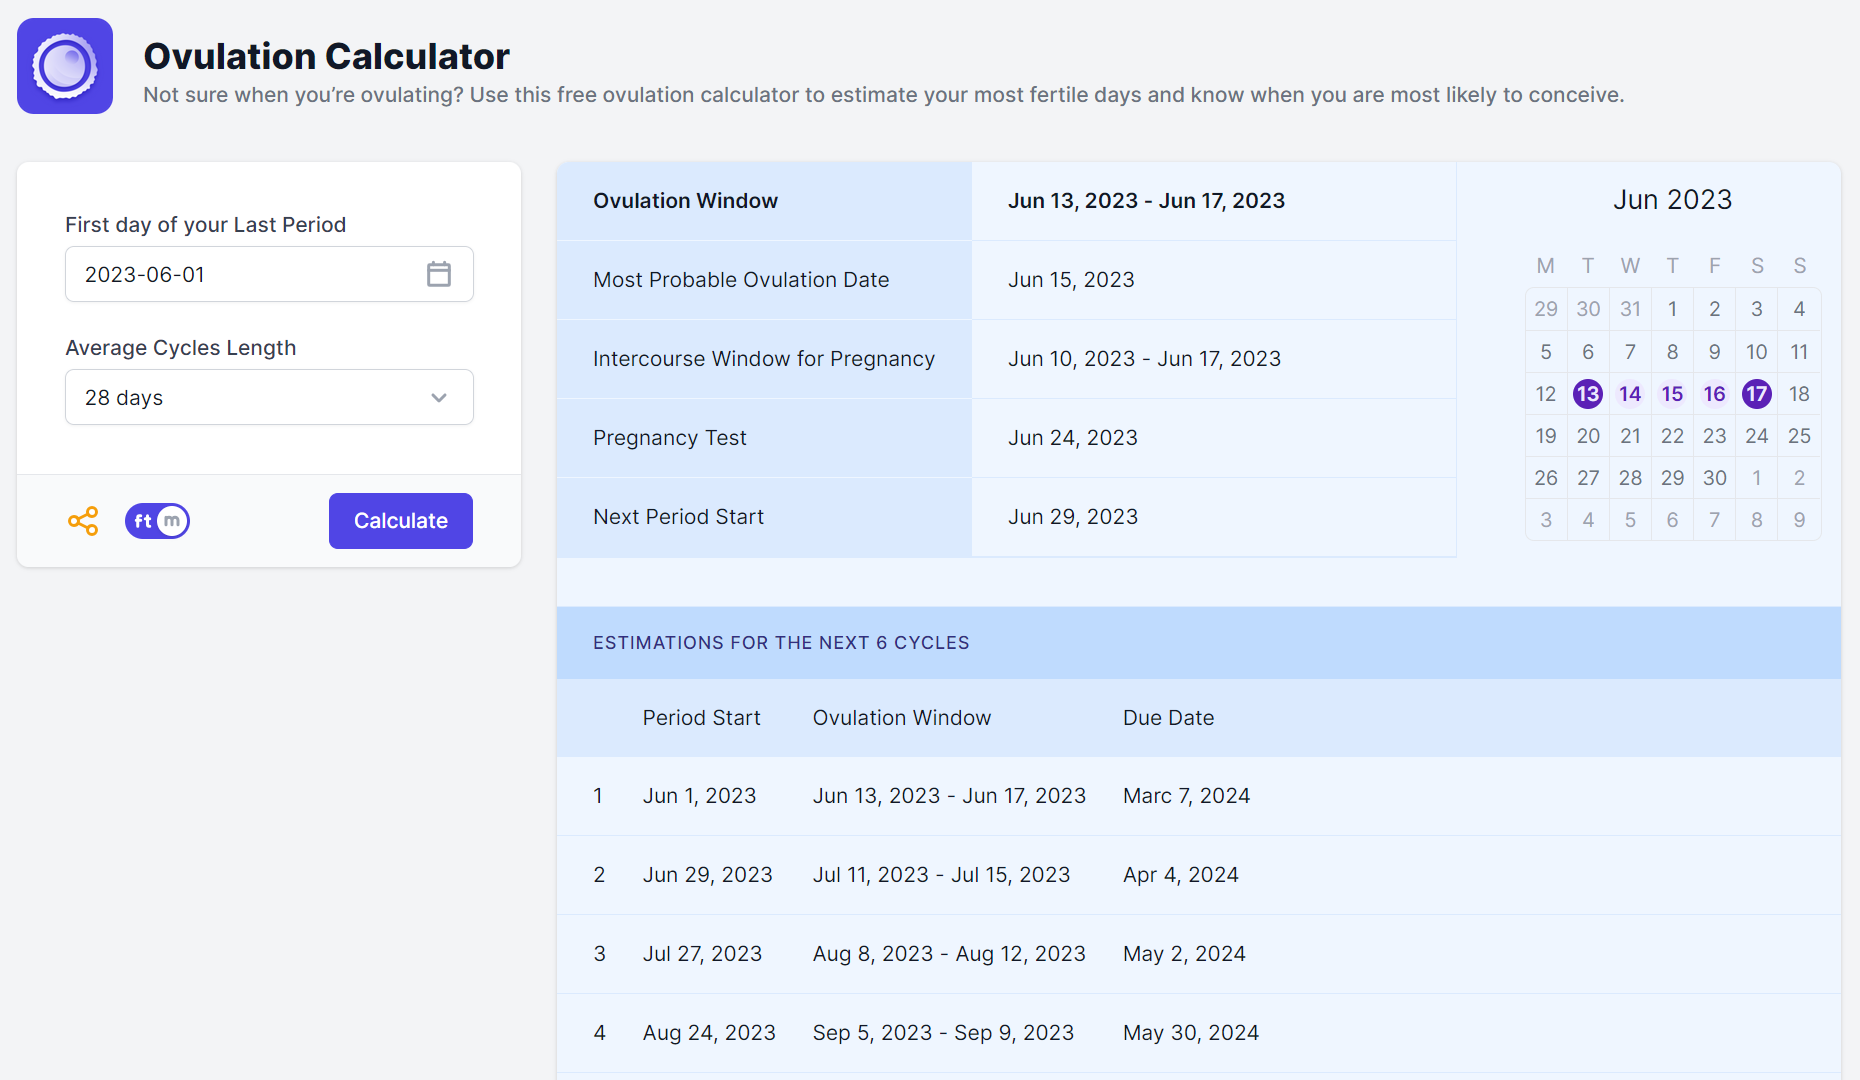1860x1080 pixels.
Task: Click June 29 on the calendar
Action: pos(1672,478)
